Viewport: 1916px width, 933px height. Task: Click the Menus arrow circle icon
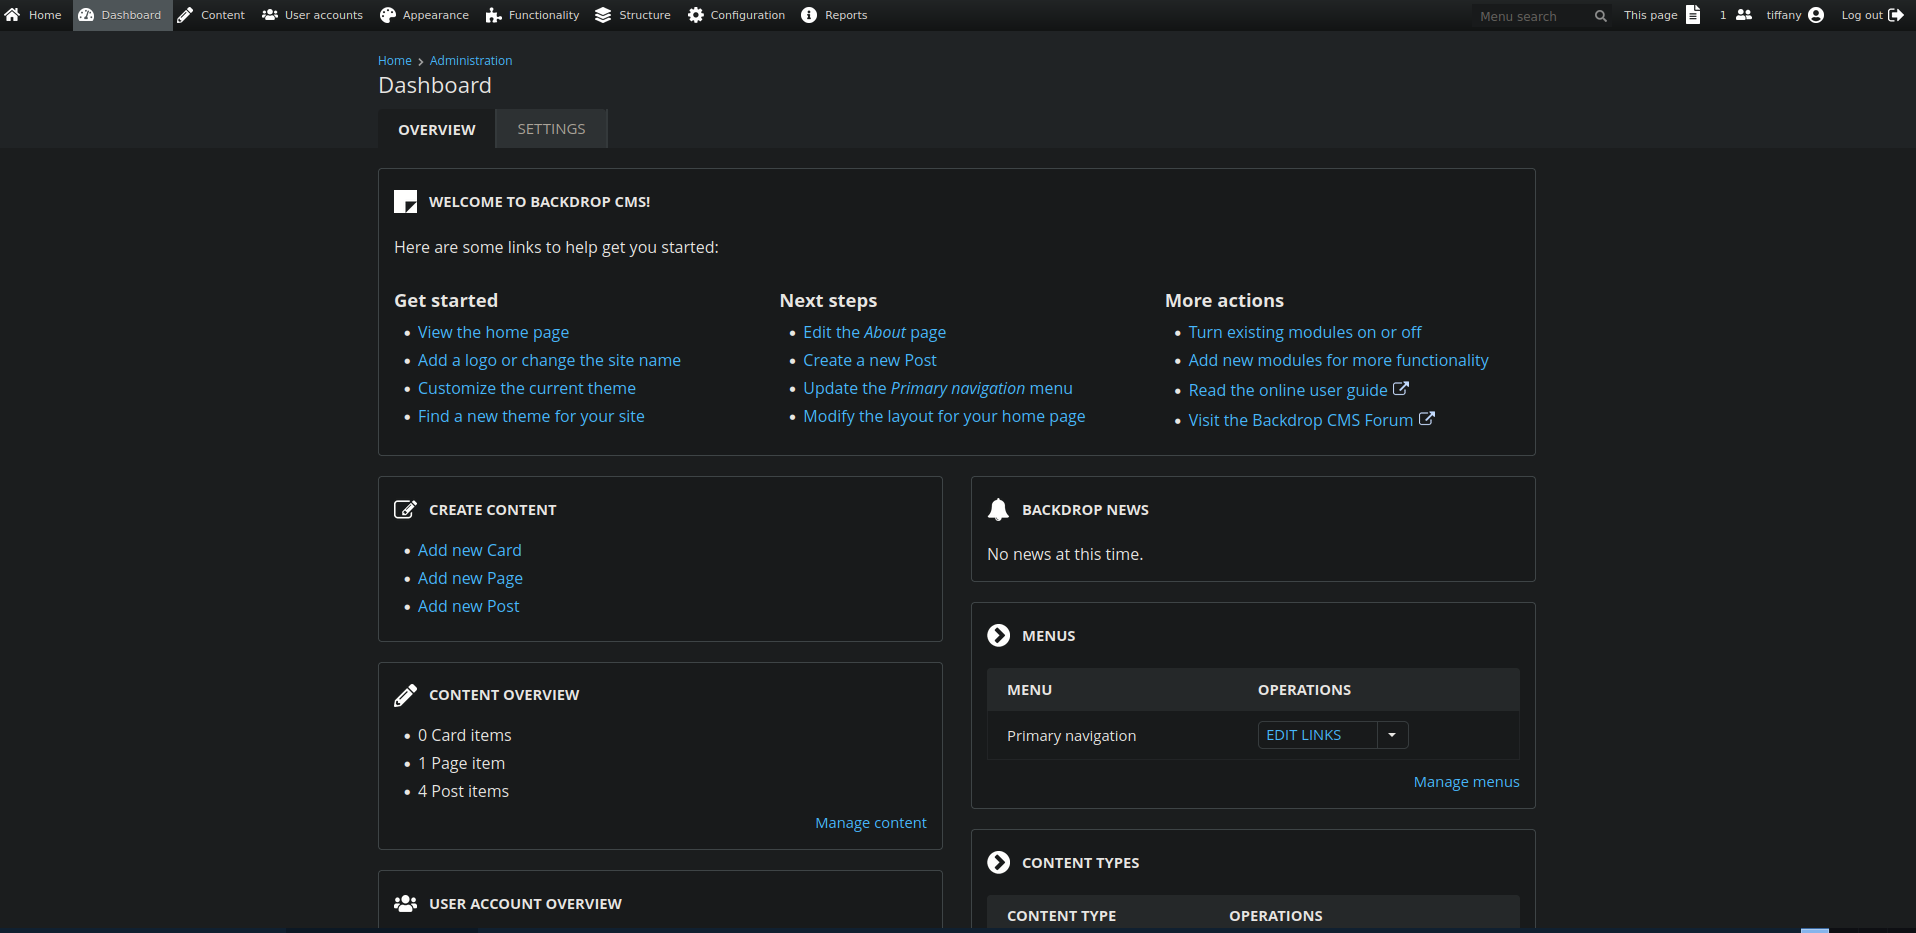pyautogui.click(x=998, y=635)
